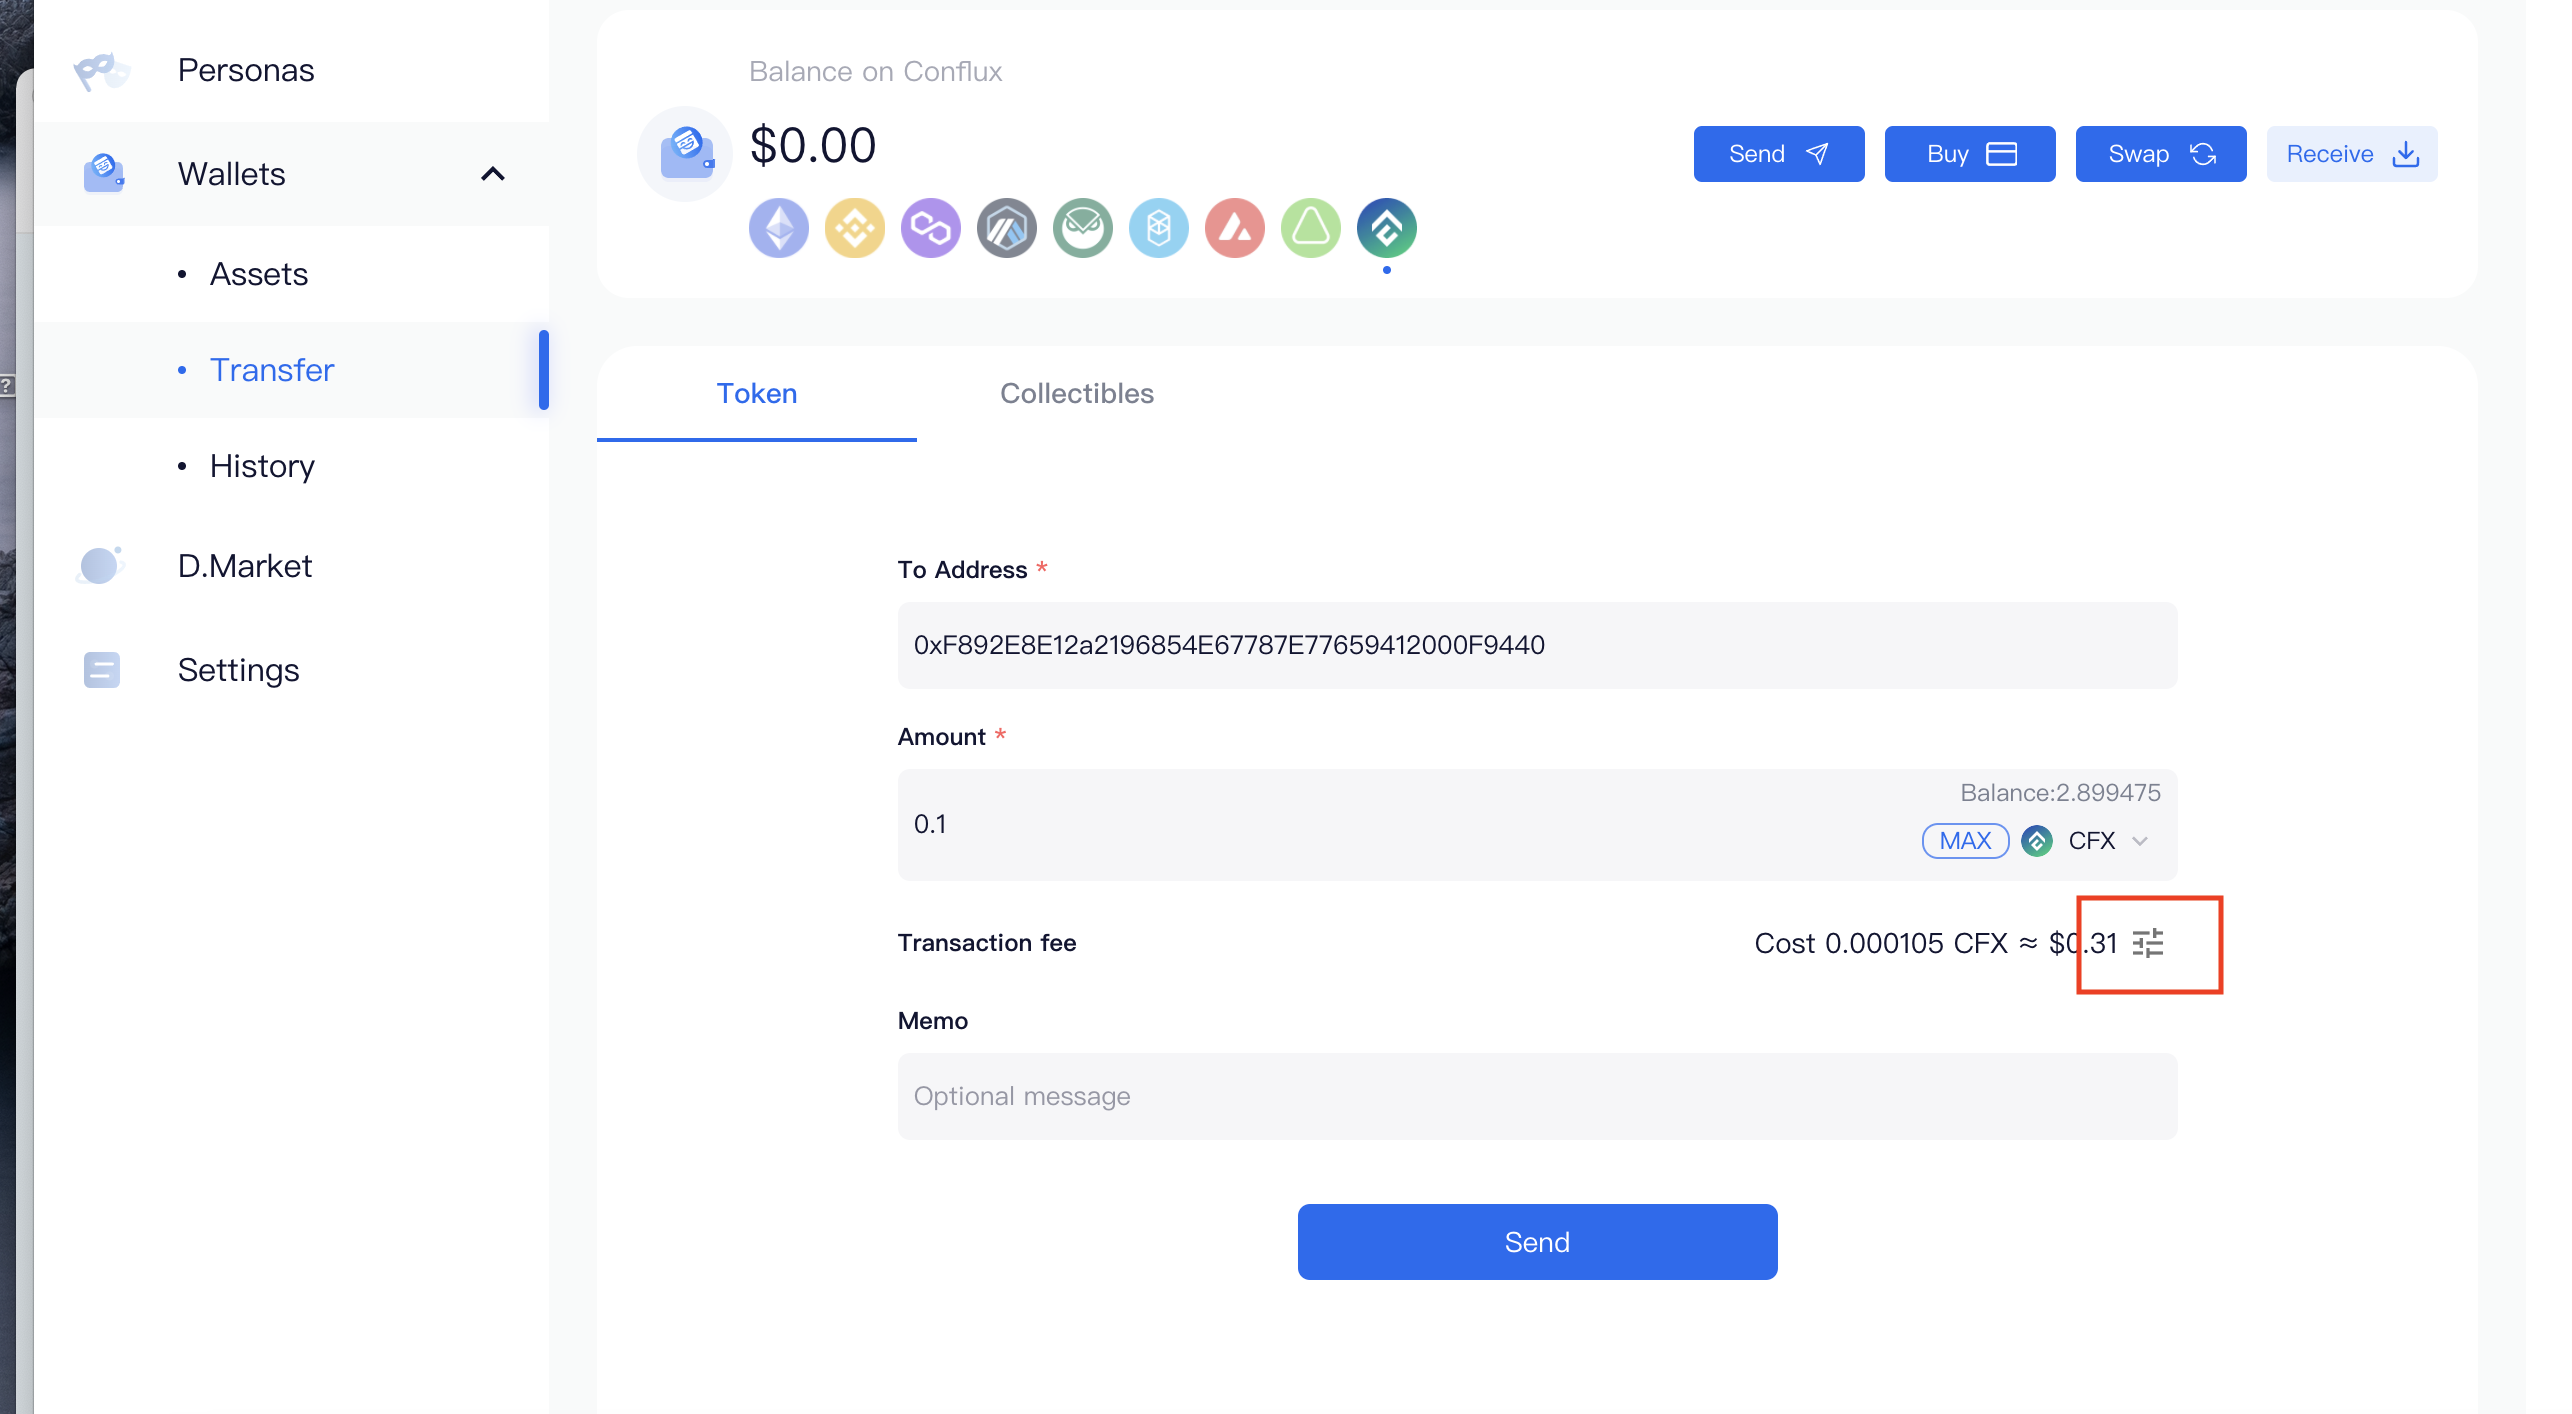Switch to the Collectibles tab

coord(1076,393)
